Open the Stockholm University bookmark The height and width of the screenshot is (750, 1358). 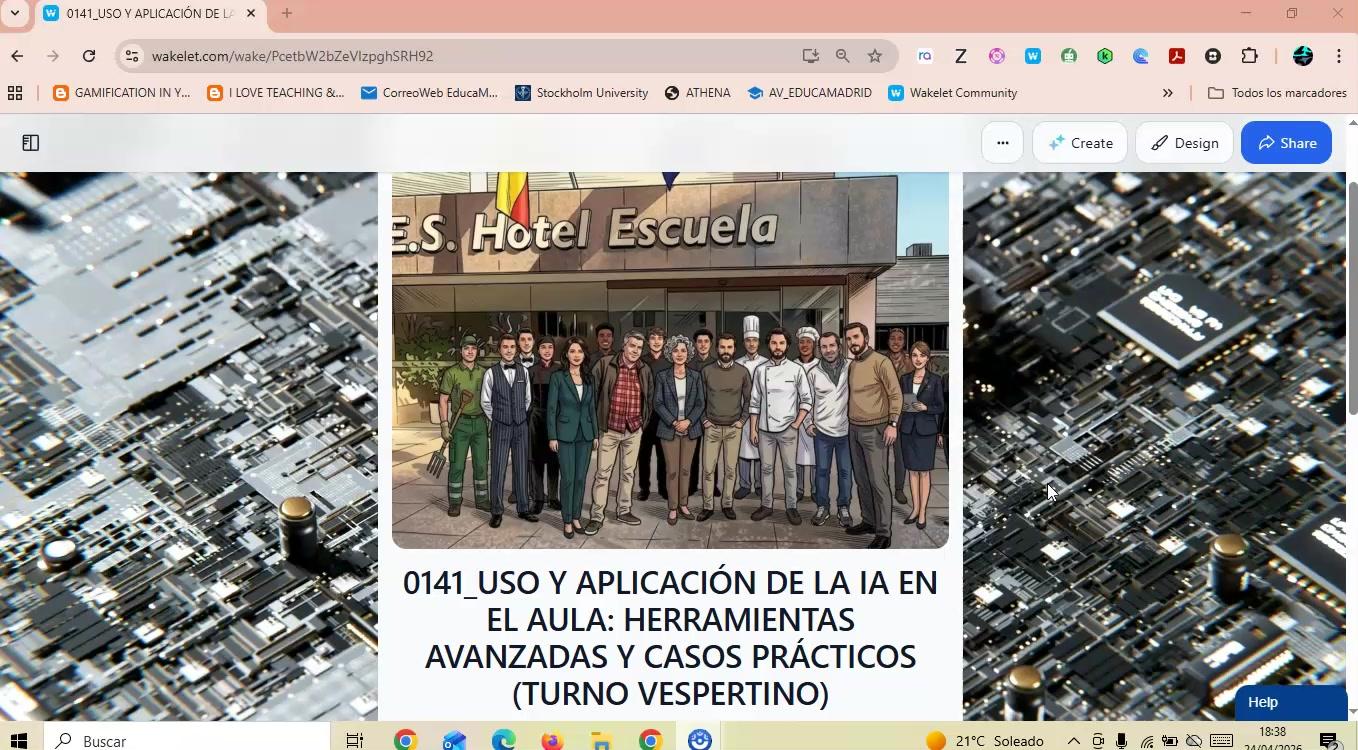581,93
